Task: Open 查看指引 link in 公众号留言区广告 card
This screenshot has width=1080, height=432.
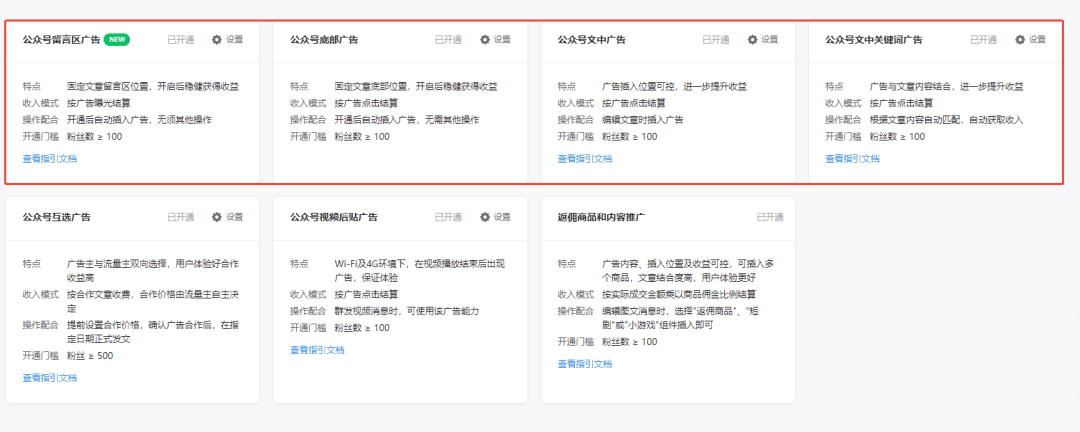Action: pyautogui.click(x=39, y=158)
